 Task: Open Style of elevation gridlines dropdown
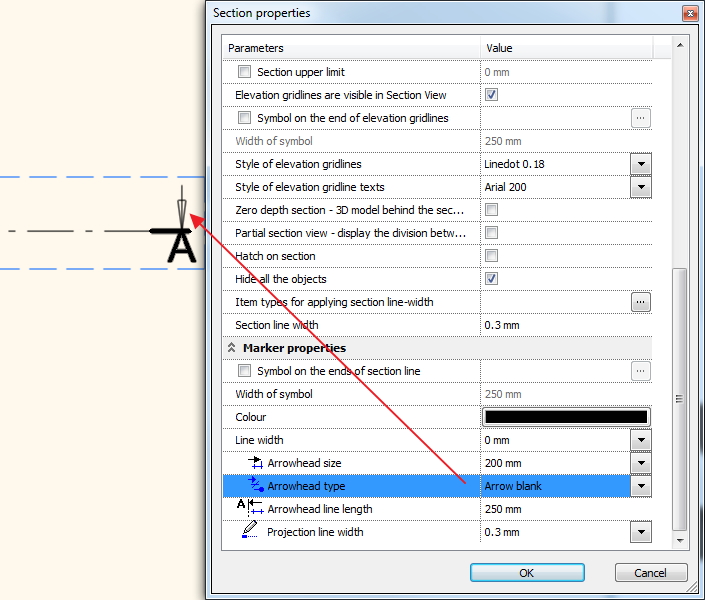pyautogui.click(x=641, y=164)
